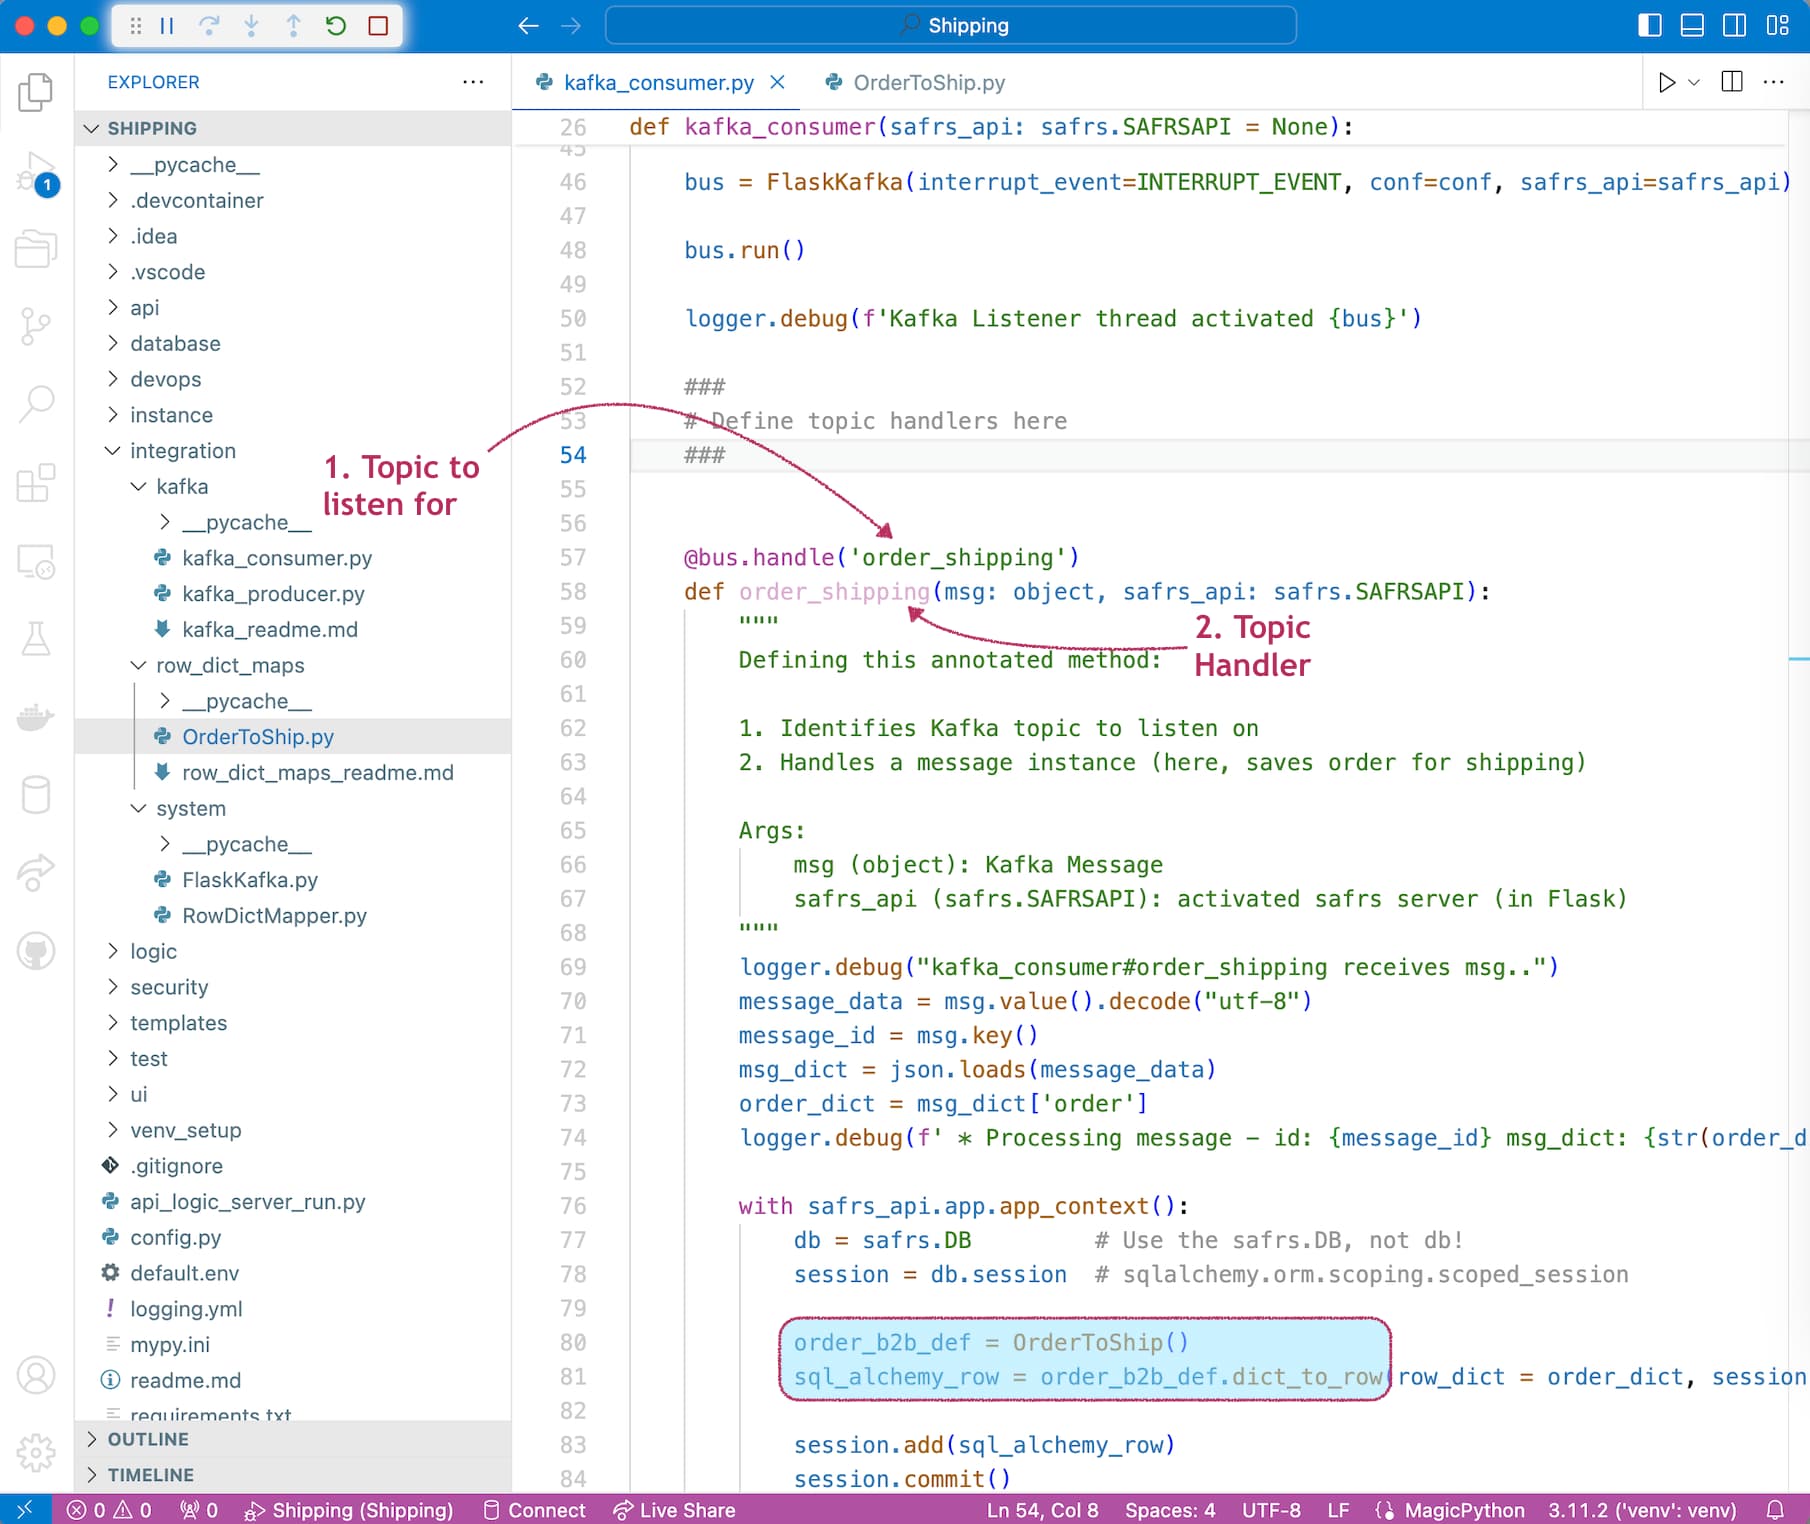The image size is (1810, 1524).
Task: Click the debug Restart button
Action: tap(336, 26)
